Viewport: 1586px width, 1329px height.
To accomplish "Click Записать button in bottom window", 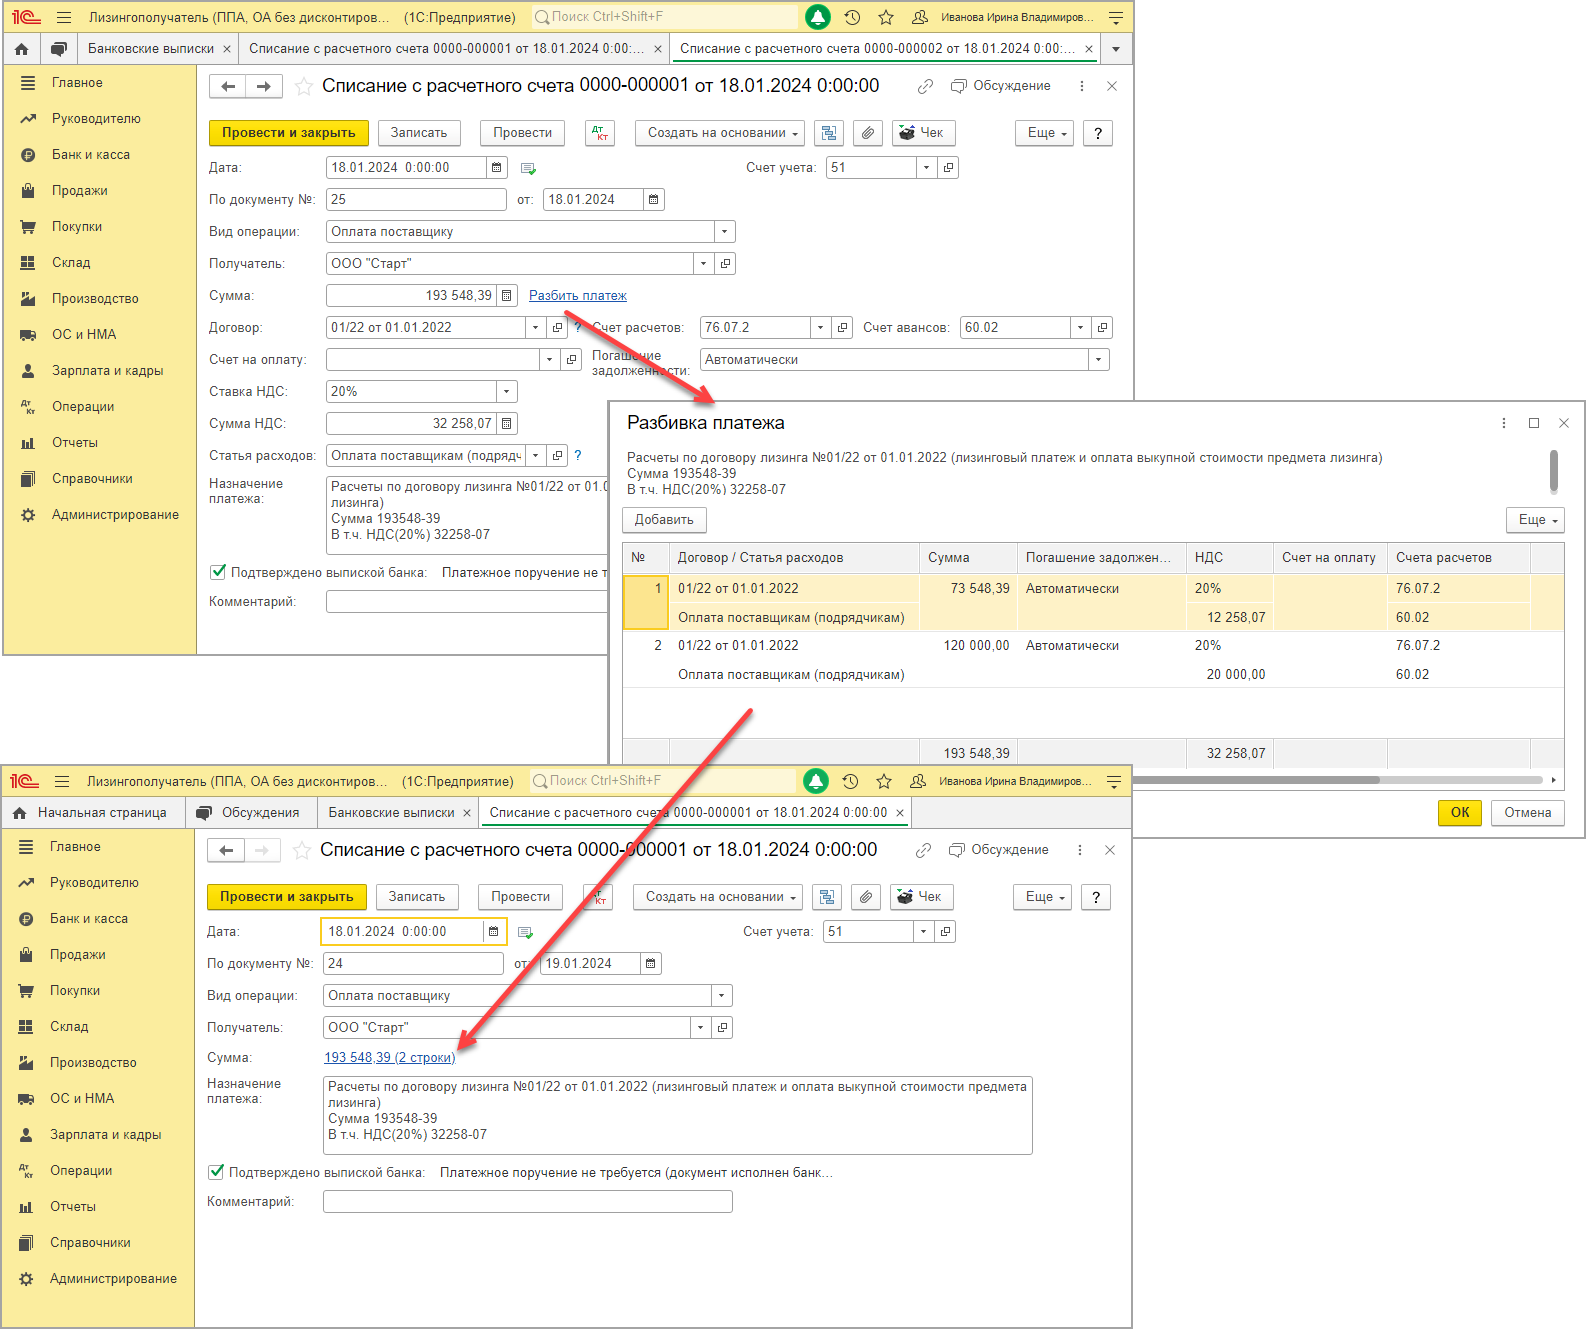I will click(x=417, y=897).
